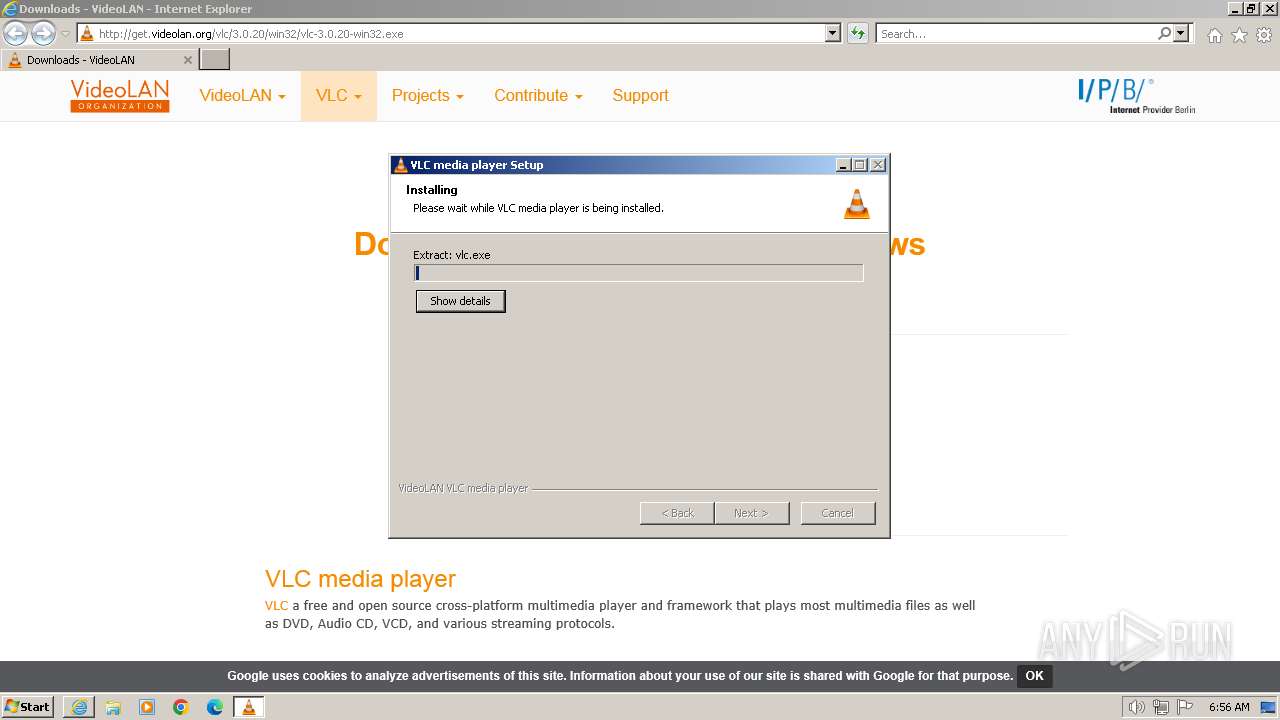
Task: Restore down the Internet Explorer window
Action: [x=1252, y=9]
